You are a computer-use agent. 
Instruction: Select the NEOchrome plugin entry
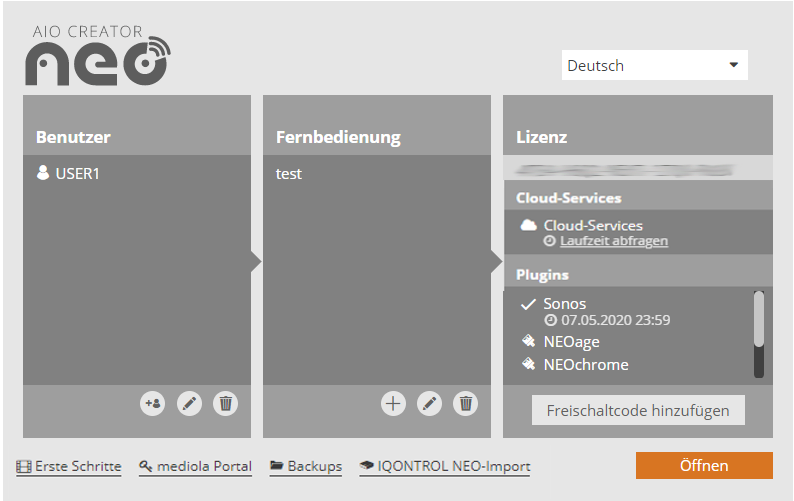[586, 365]
